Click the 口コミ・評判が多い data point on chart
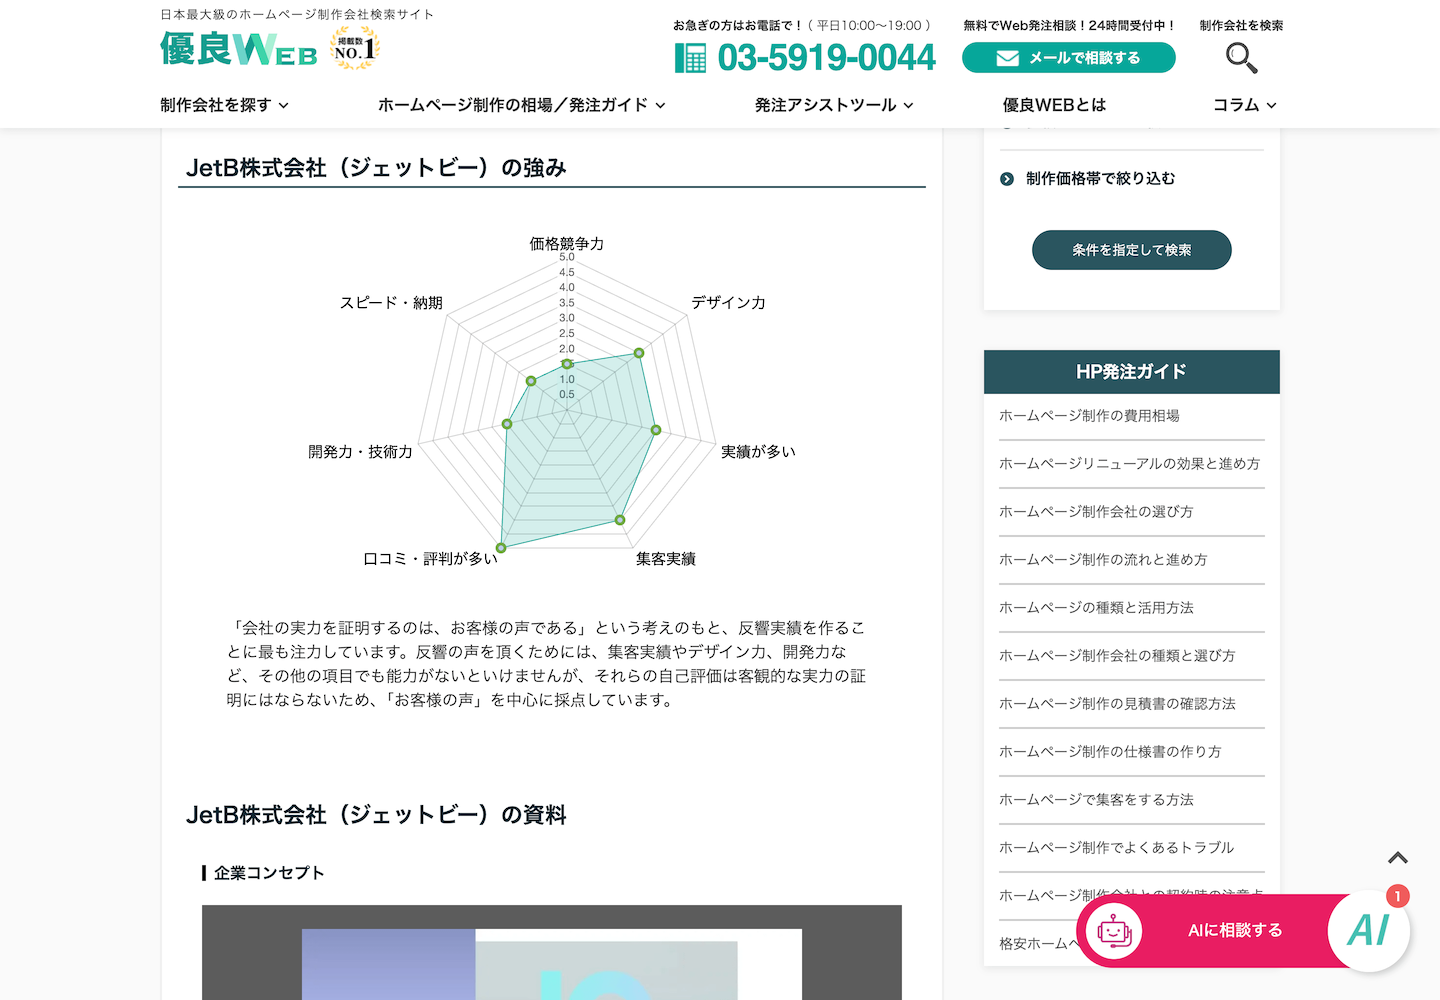Image resolution: width=1440 pixels, height=1000 pixels. 501,548
